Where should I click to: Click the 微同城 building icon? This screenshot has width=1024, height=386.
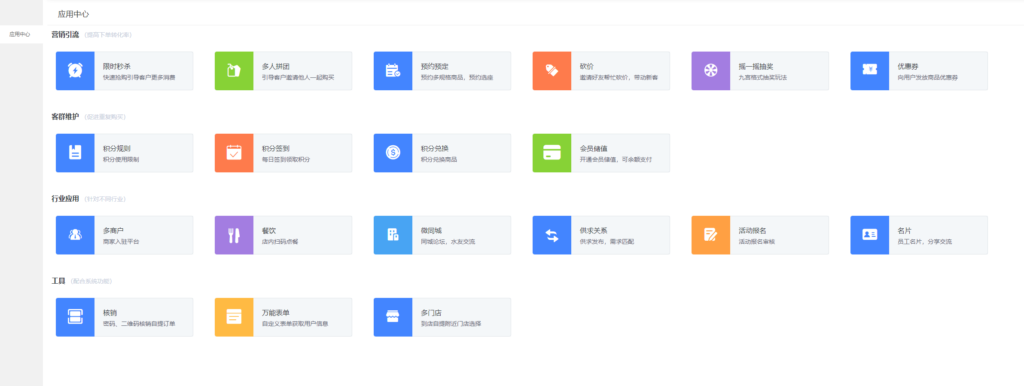(x=392, y=235)
